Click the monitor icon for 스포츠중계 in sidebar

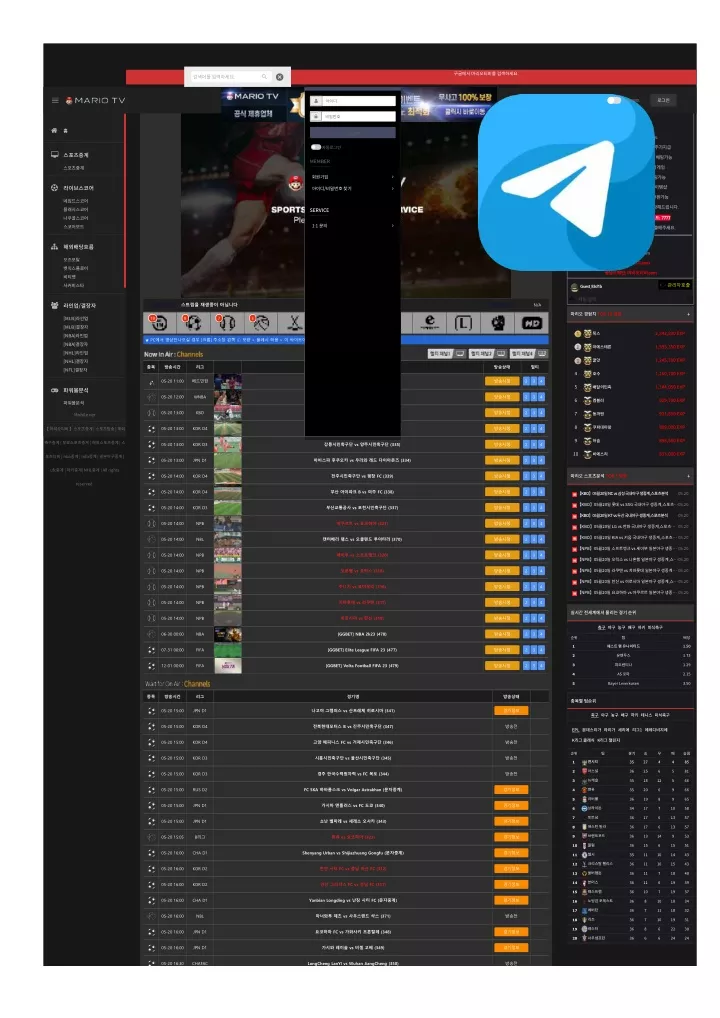click(55, 155)
